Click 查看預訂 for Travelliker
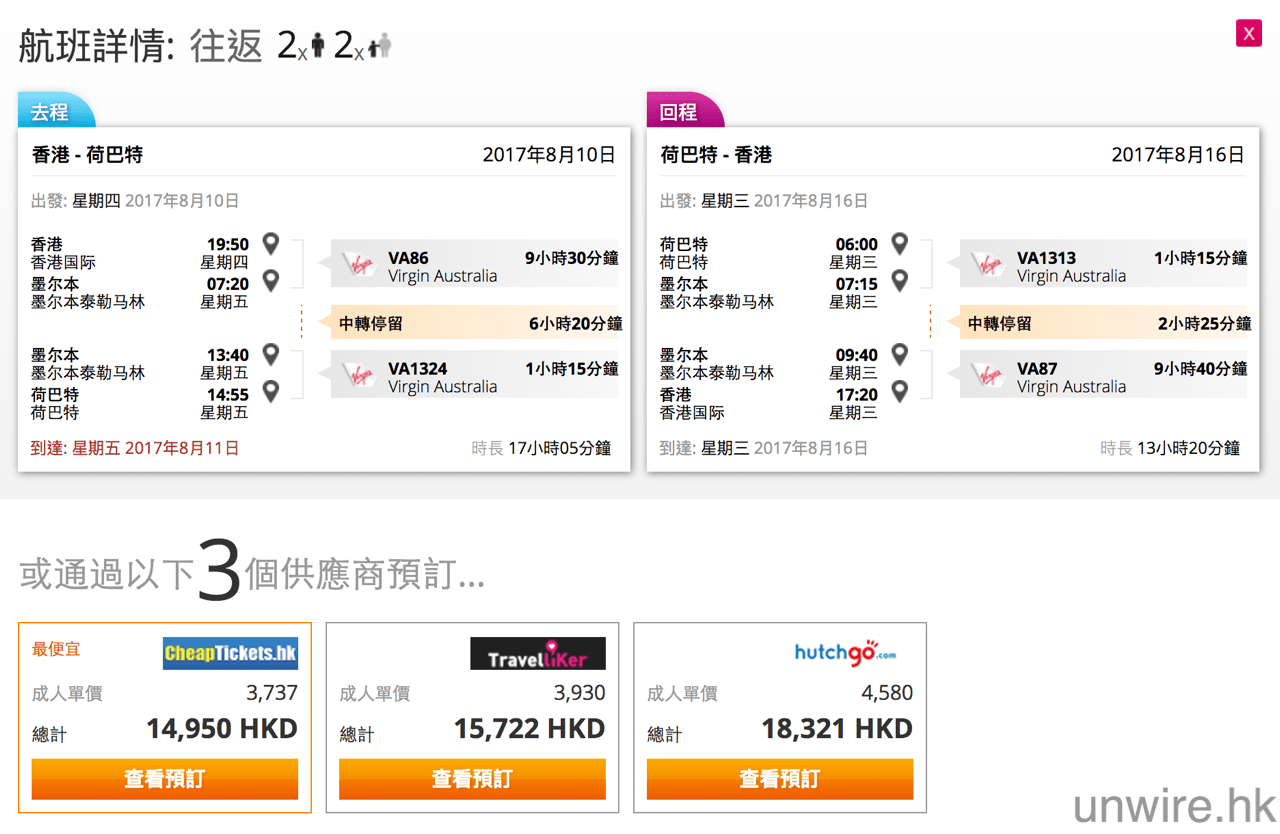Viewport: 1280px width, 834px height. [472, 779]
